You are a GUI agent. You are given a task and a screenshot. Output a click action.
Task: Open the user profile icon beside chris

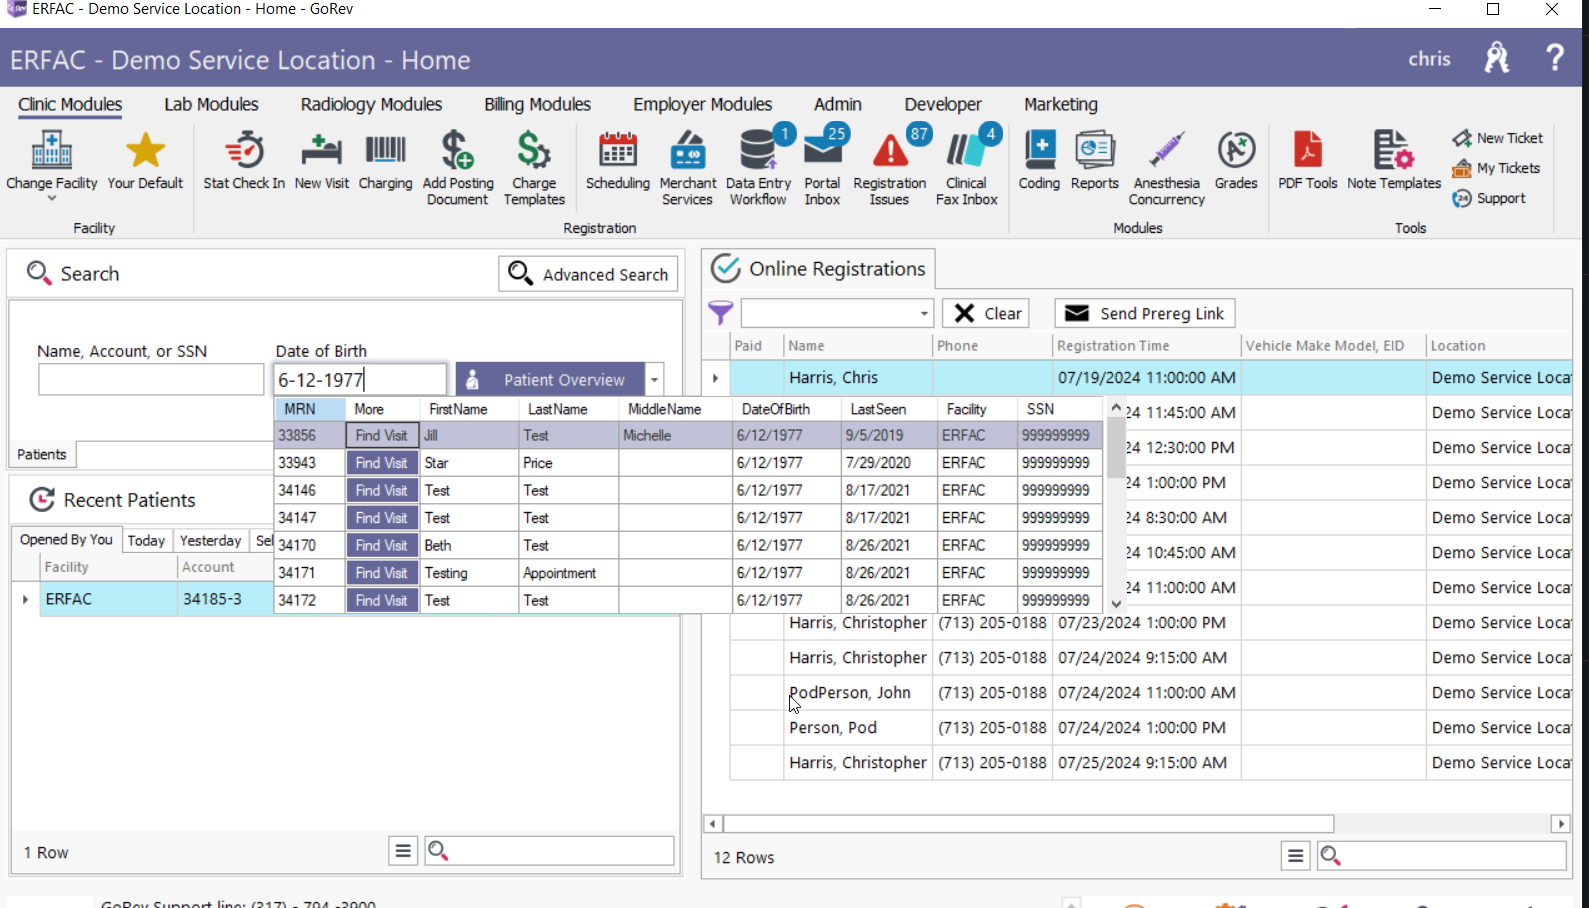tap(1497, 58)
